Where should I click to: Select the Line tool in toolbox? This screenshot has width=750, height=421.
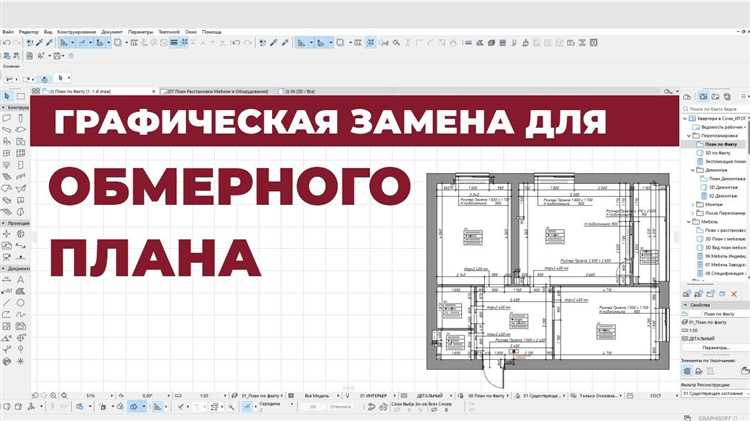tap(7, 303)
